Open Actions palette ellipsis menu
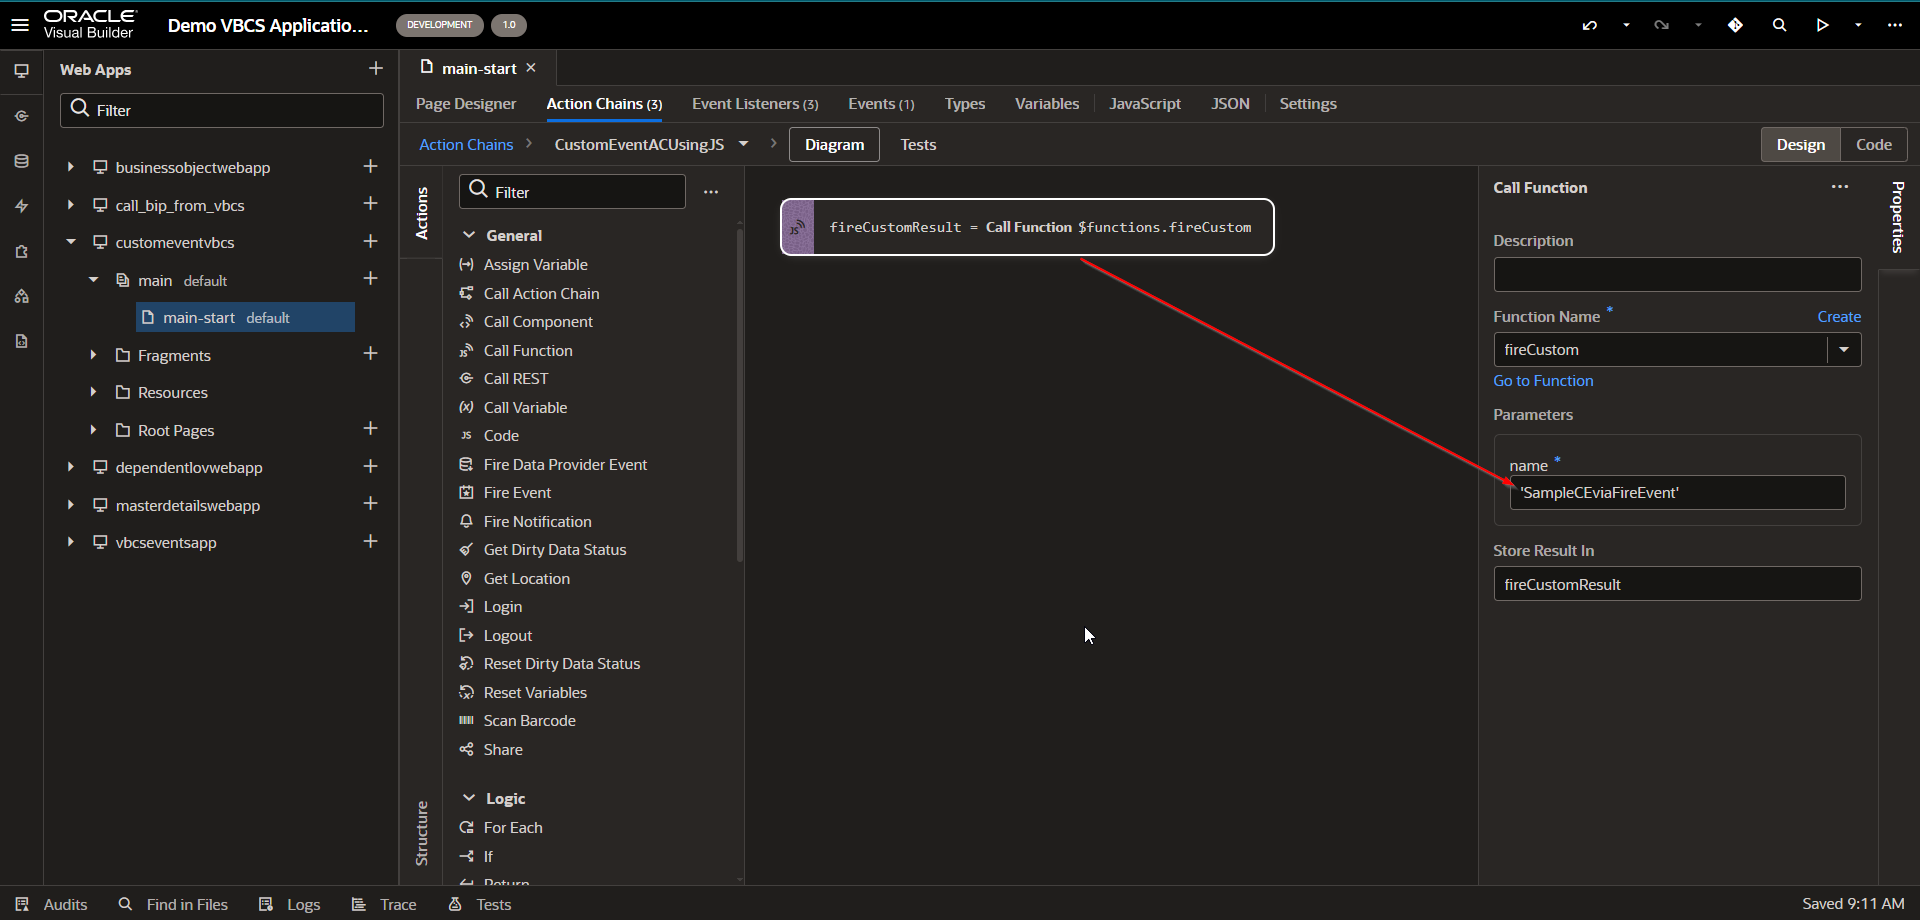1920x920 pixels. [x=711, y=192]
